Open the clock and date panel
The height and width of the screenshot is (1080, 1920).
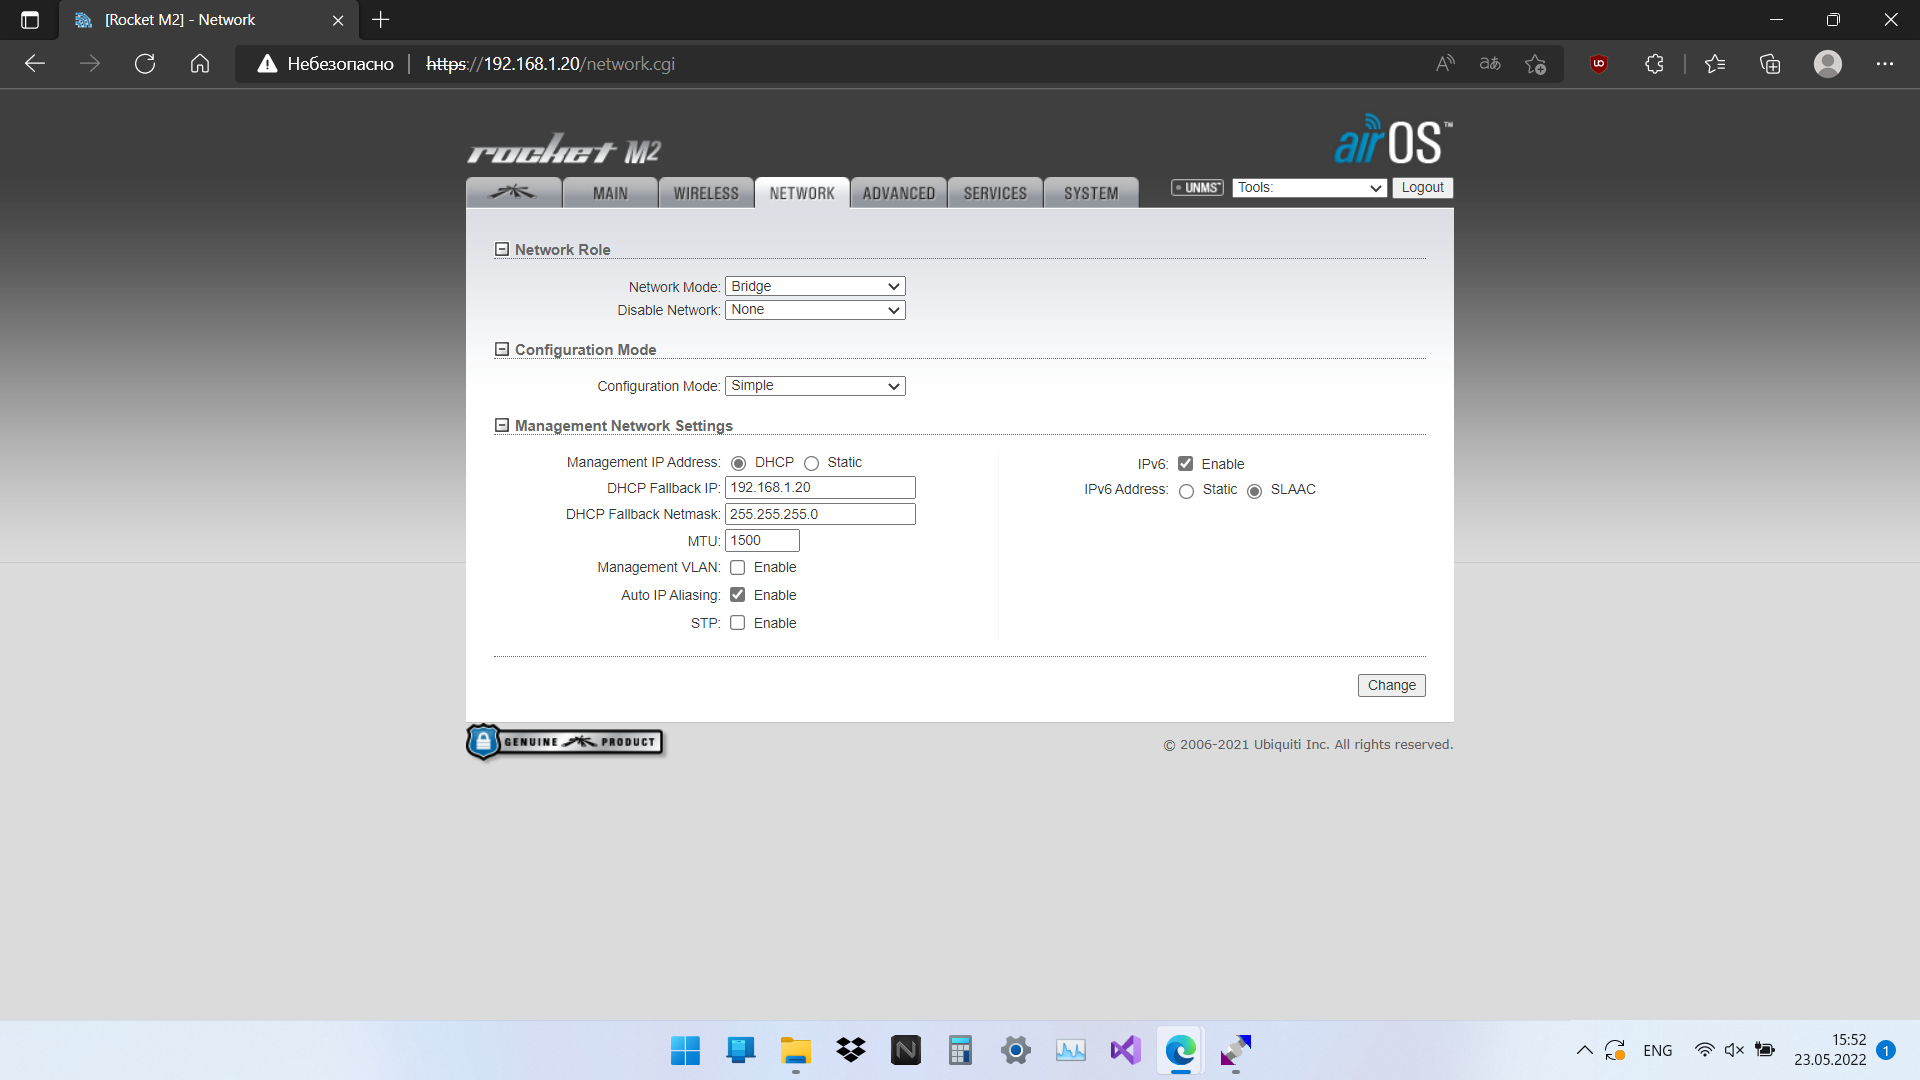tap(1829, 1050)
